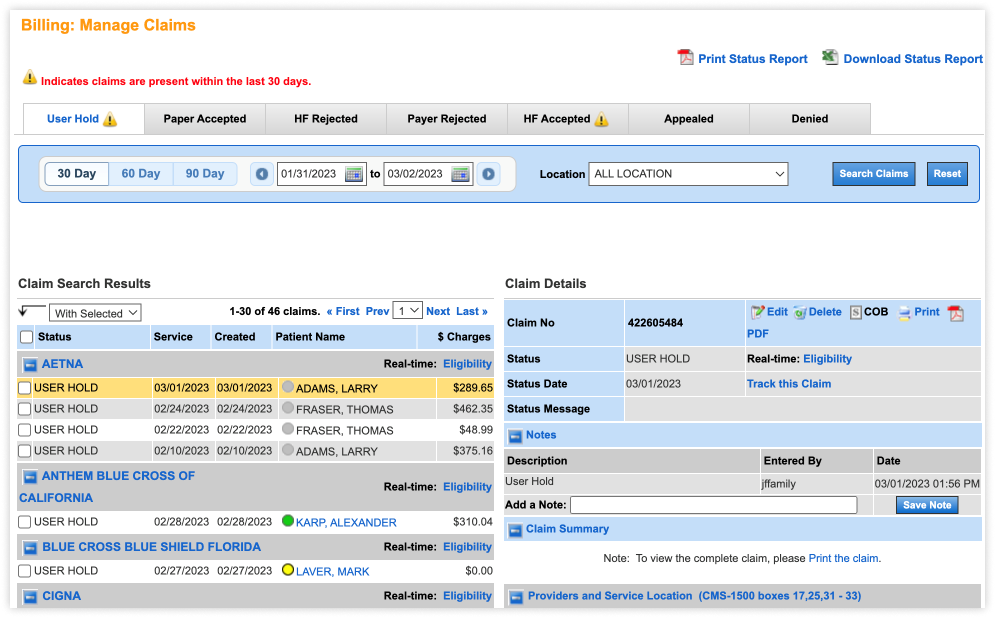Screen dimensions: 995x618
Task: Click the warning icon on HF Accepted tab
Action: coord(602,119)
